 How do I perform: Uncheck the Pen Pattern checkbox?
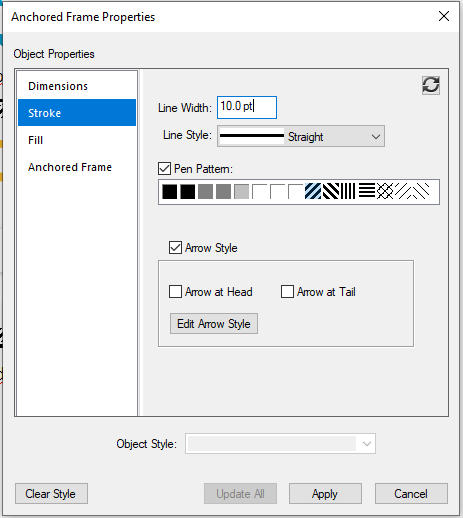point(164,169)
